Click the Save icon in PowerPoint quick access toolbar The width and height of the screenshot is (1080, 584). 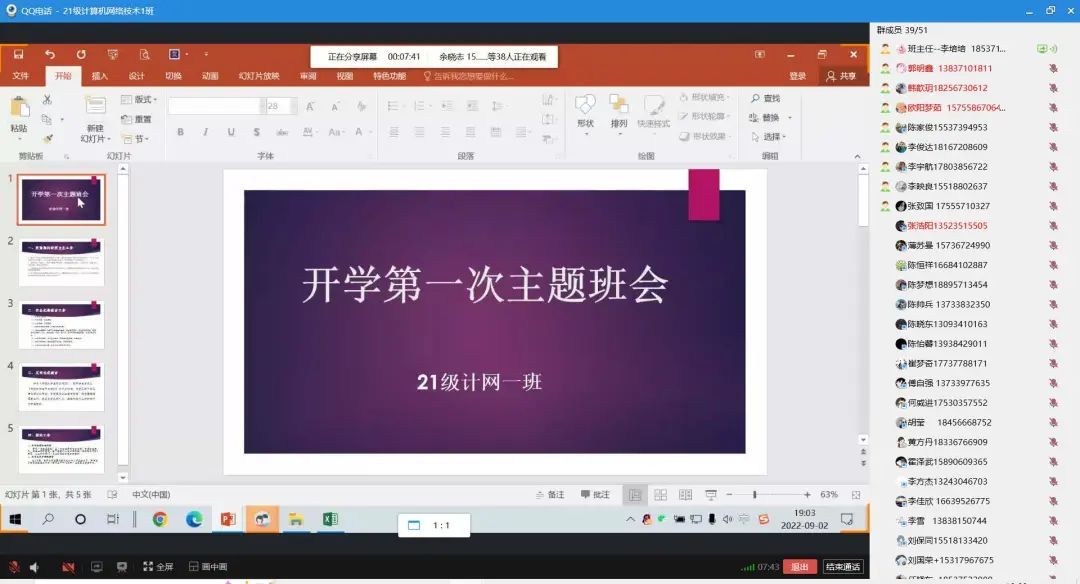(x=19, y=54)
